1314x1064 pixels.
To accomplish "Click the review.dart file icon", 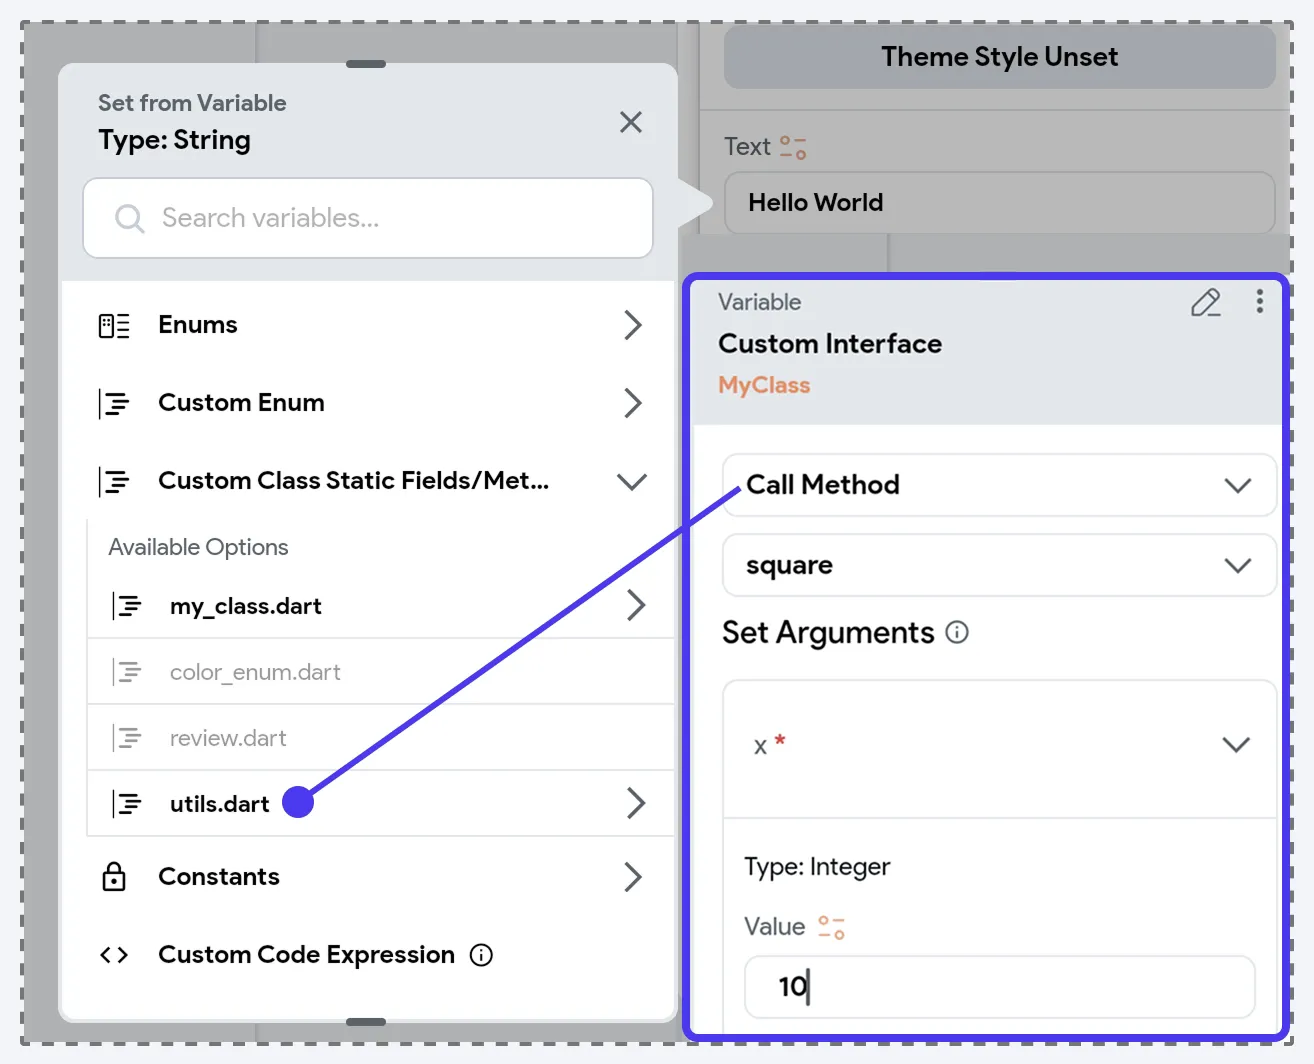I will pos(127,738).
